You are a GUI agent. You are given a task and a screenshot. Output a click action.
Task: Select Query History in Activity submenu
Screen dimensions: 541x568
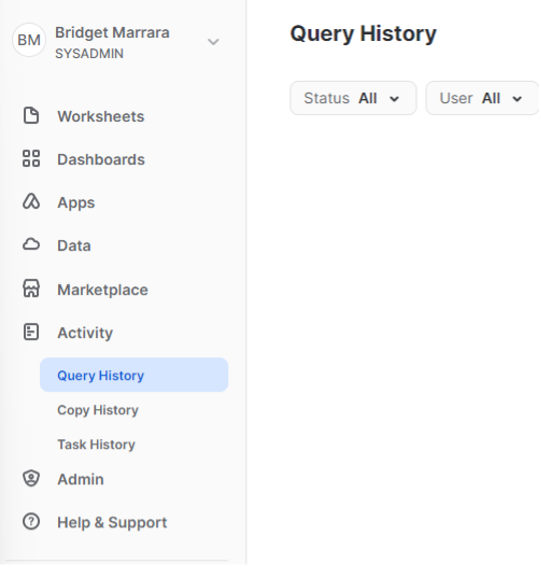coord(134,375)
